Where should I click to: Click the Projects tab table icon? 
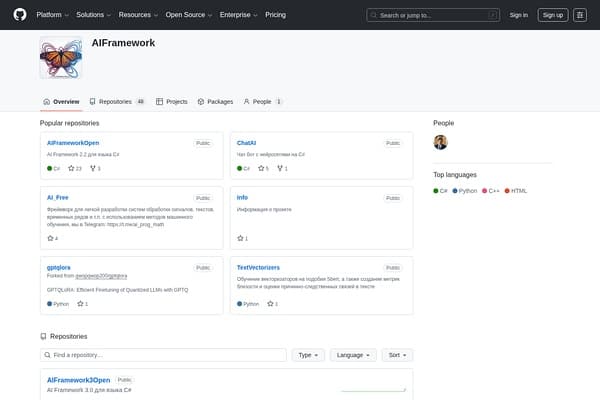pyautogui.click(x=160, y=102)
